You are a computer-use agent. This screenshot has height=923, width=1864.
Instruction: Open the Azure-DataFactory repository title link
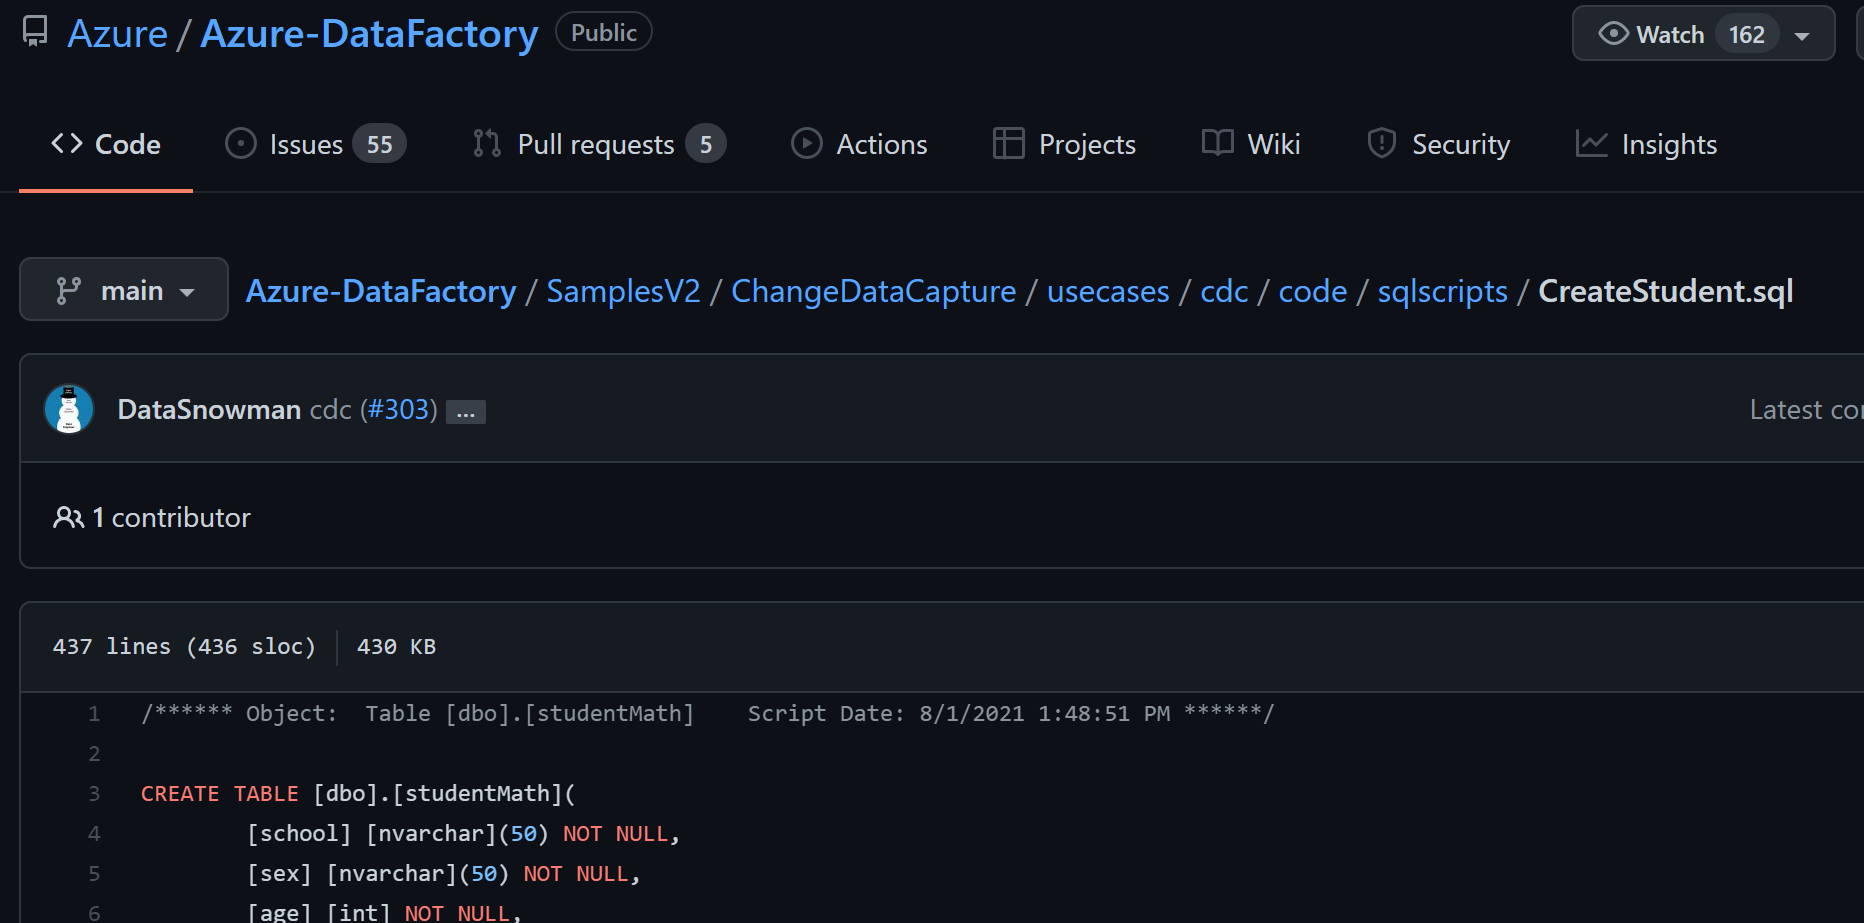pyautogui.click(x=369, y=34)
